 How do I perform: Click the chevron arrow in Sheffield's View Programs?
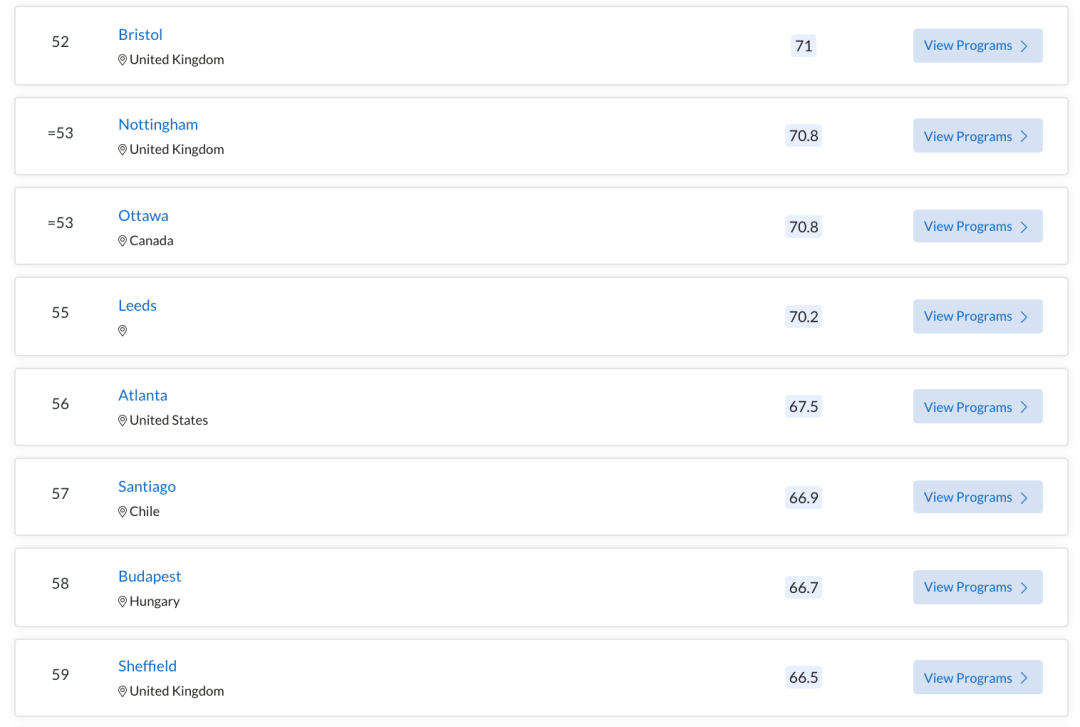(1024, 678)
